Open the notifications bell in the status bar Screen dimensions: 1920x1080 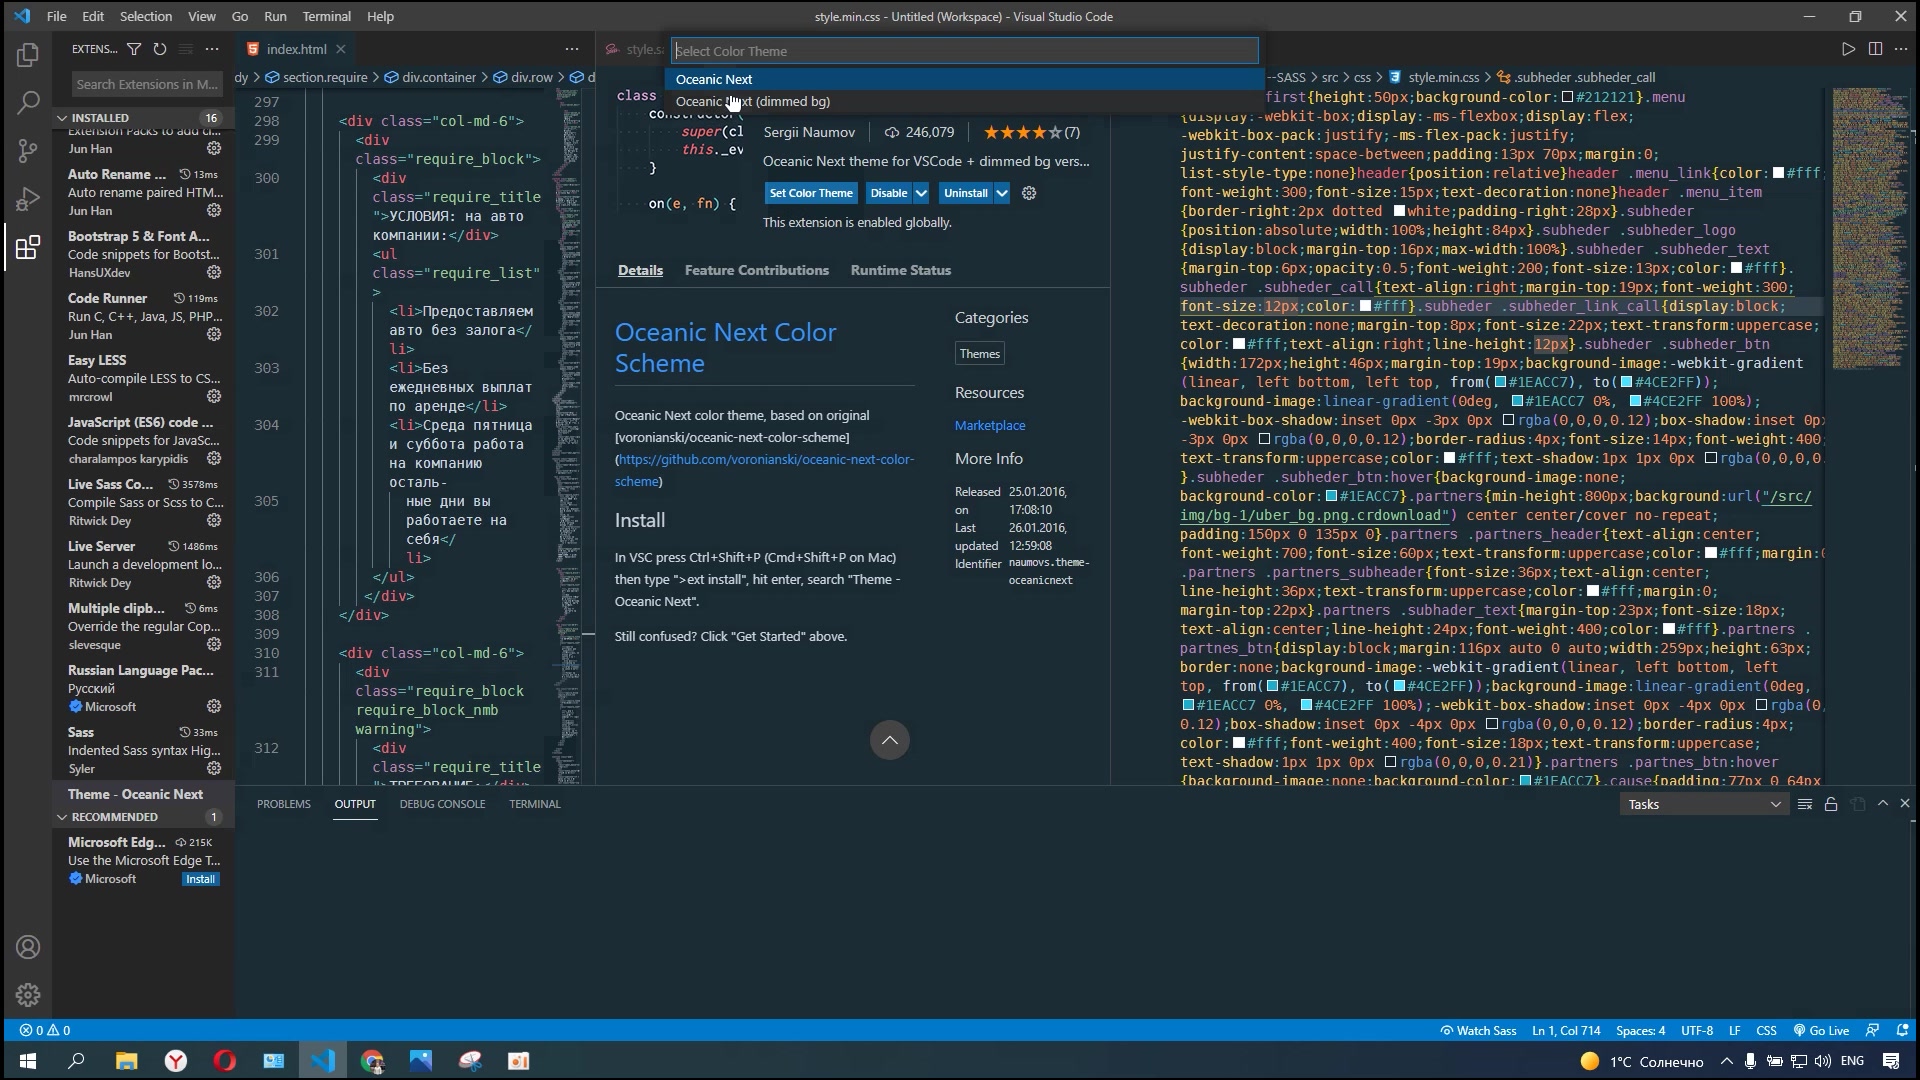tap(1902, 1030)
